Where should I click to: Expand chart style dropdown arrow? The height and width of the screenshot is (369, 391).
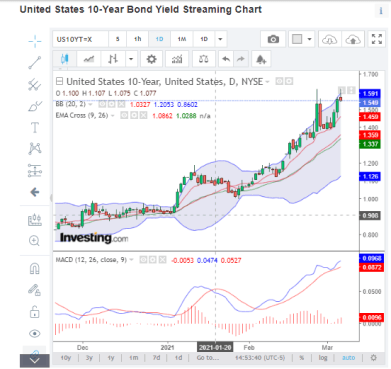(x=131, y=59)
